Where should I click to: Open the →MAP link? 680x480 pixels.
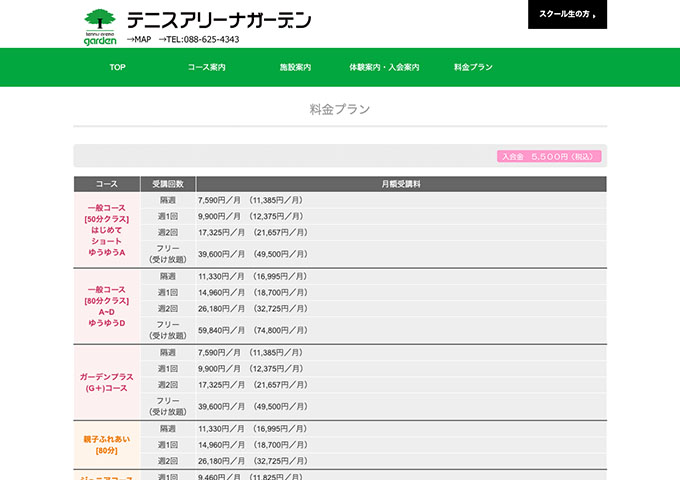[x=139, y=39]
